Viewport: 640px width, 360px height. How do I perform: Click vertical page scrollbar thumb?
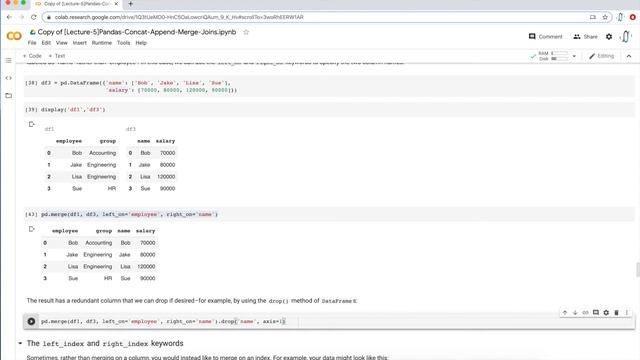(x=638, y=270)
